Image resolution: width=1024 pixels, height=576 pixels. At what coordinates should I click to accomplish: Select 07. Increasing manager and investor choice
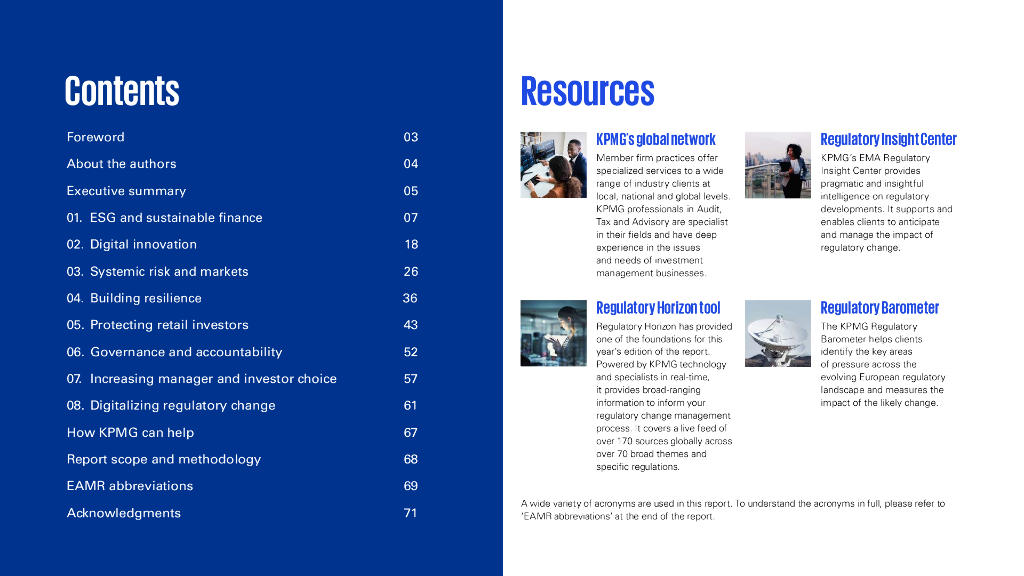coord(202,379)
